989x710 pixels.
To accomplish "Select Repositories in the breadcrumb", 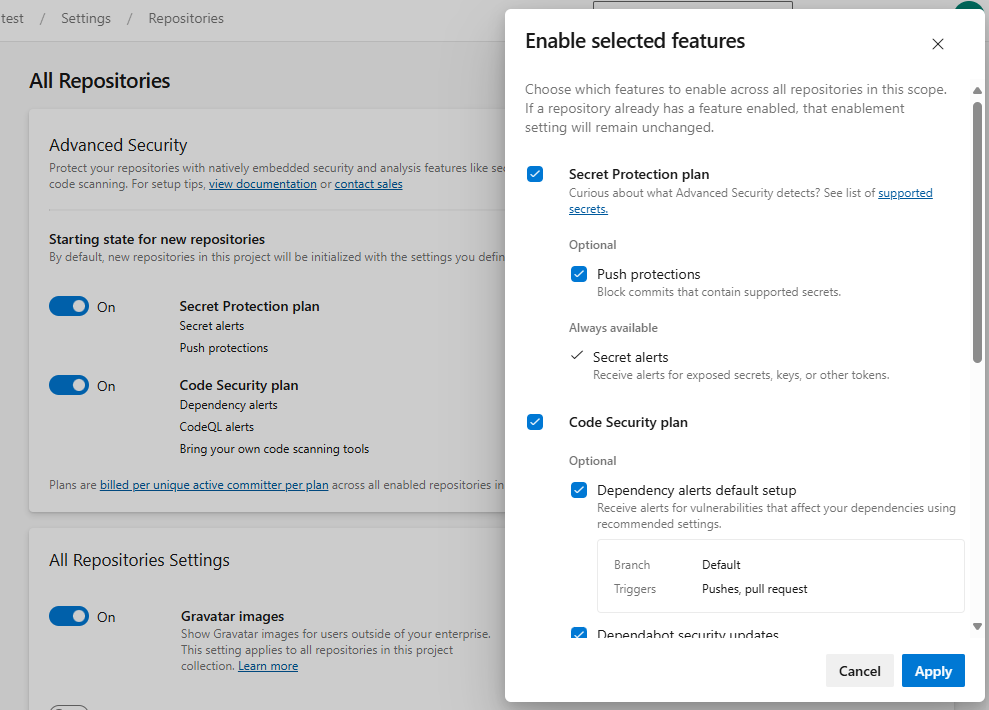I will pyautogui.click(x=186, y=18).
